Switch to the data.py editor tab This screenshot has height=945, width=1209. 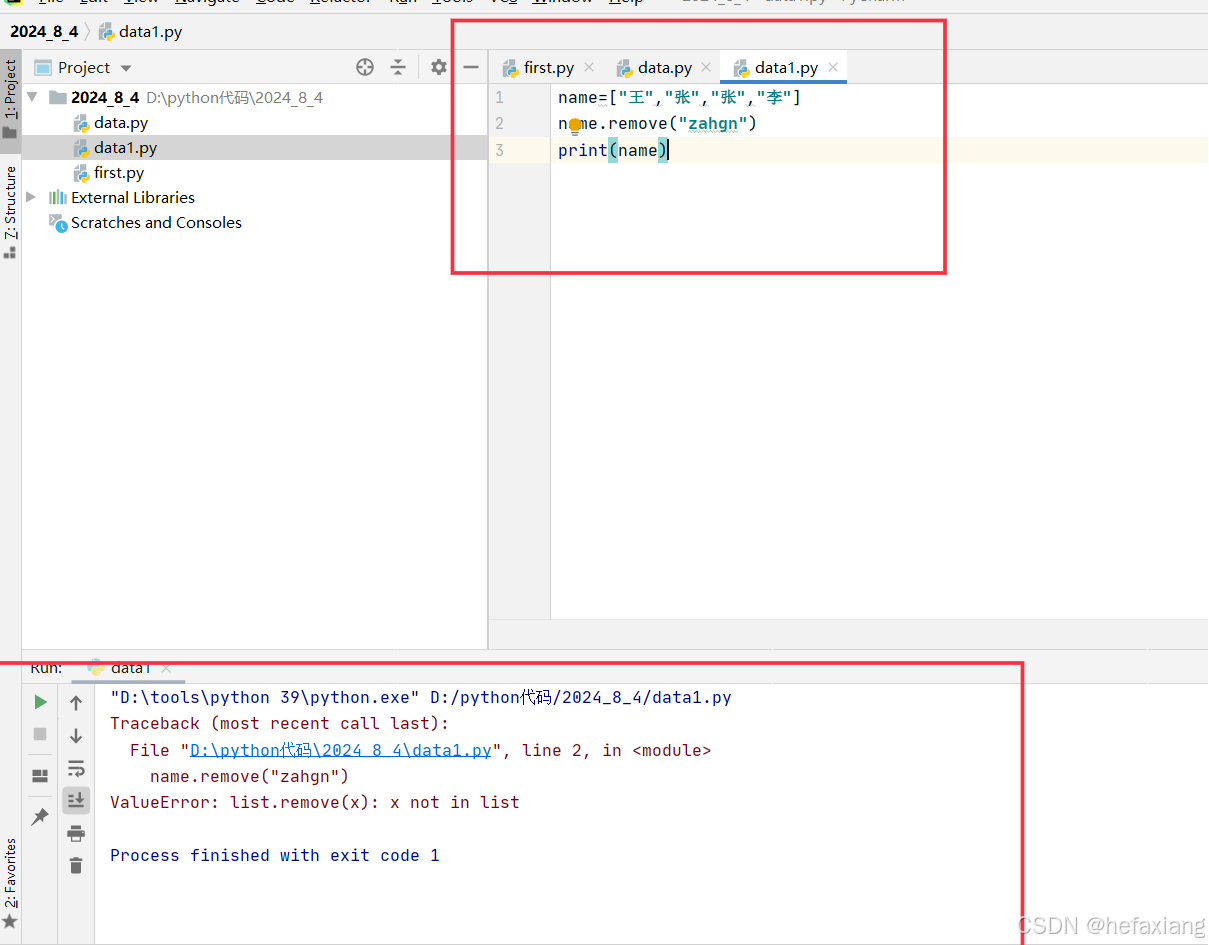coord(665,67)
